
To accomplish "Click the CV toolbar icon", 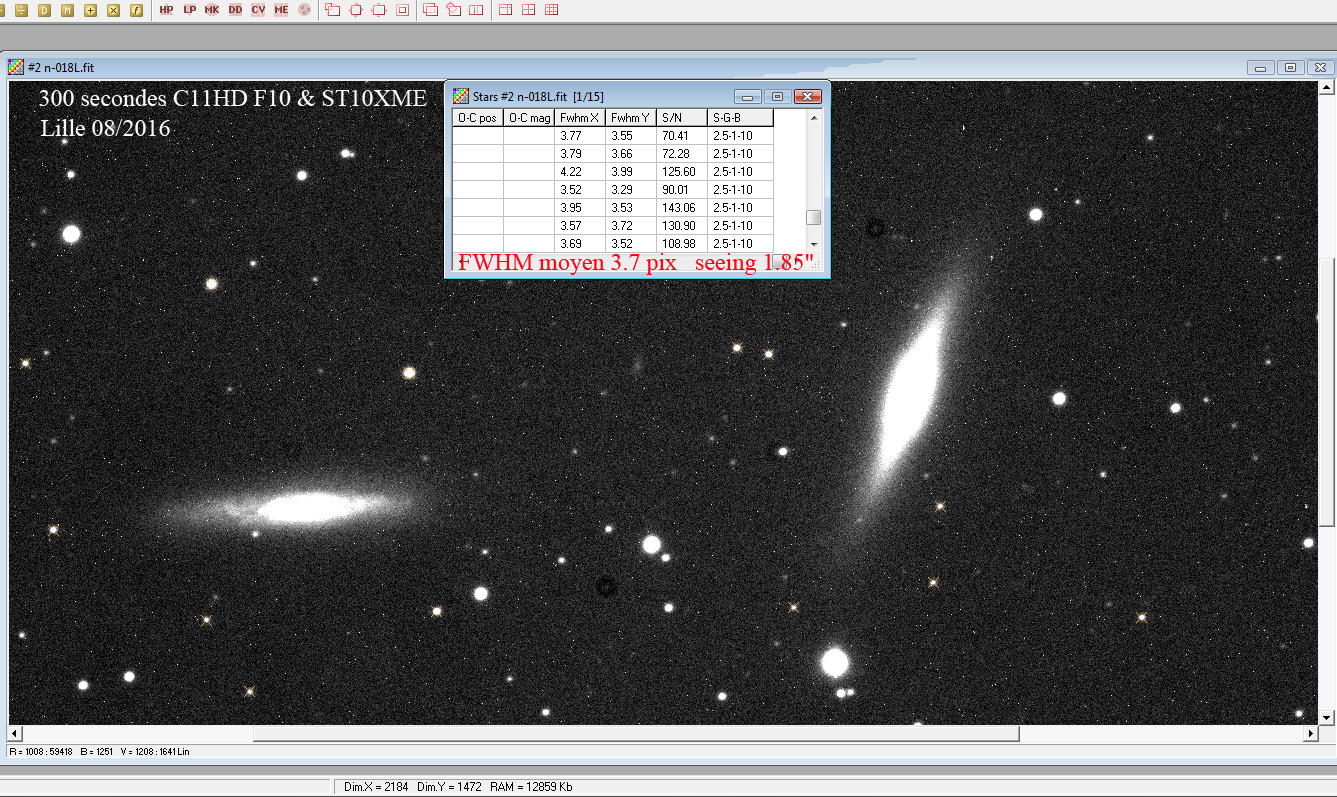I will [258, 9].
